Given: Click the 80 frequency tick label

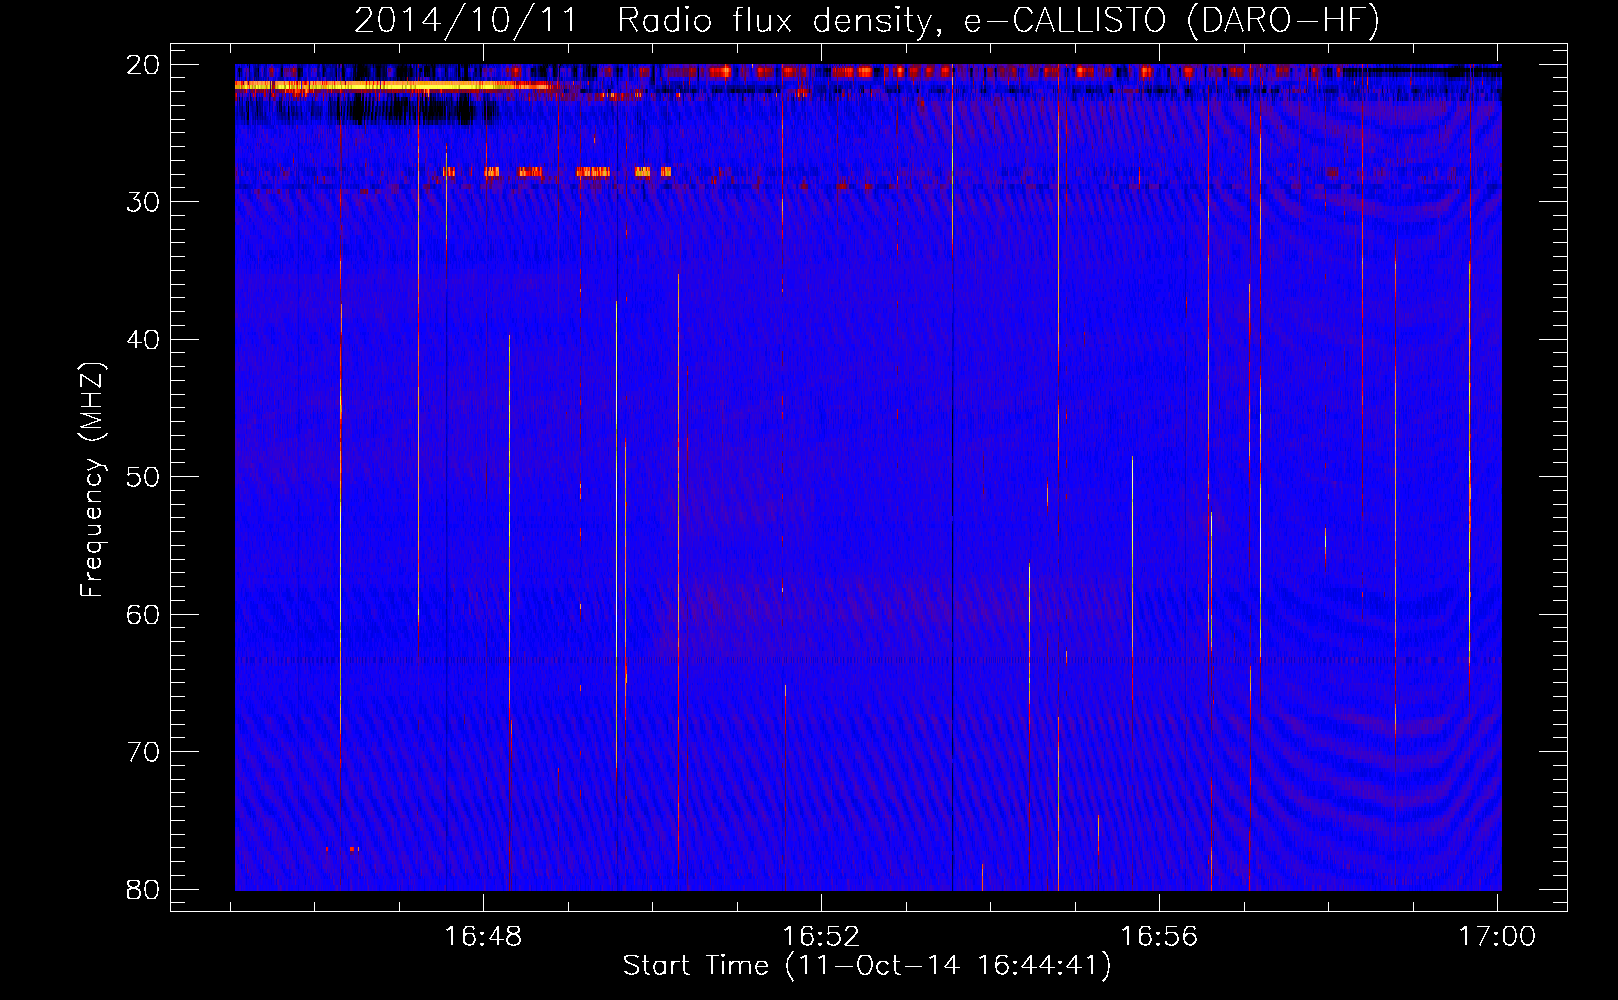Looking at the screenshot, I should (x=144, y=889).
